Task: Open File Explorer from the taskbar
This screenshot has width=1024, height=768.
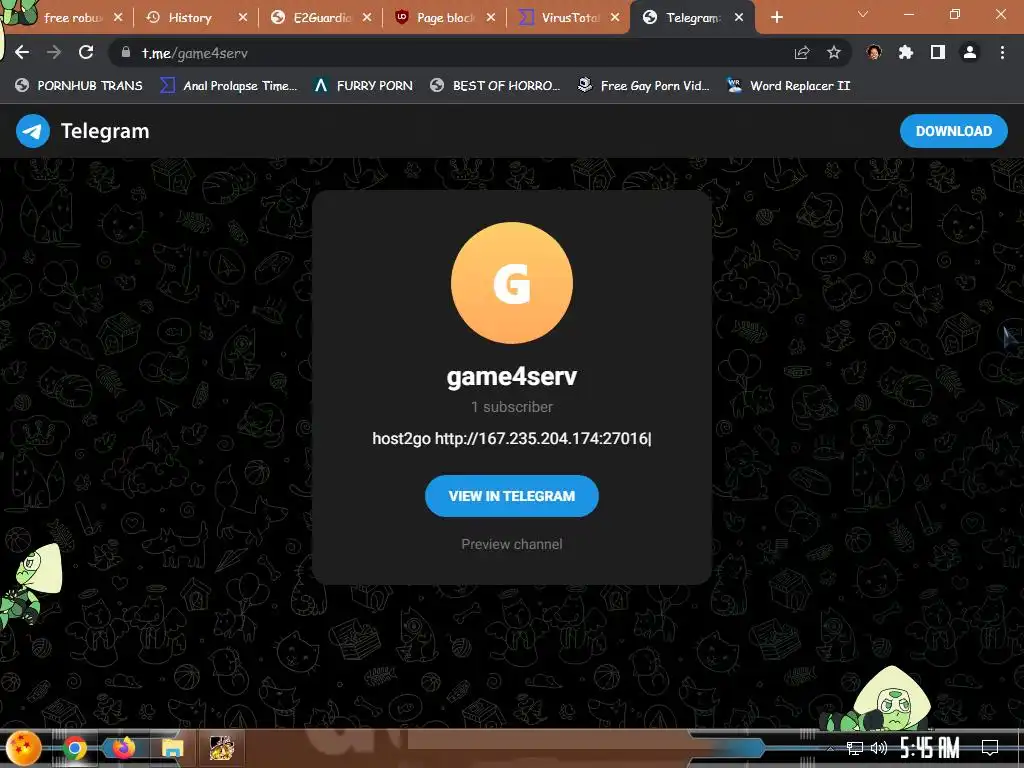Action: pyautogui.click(x=172, y=748)
